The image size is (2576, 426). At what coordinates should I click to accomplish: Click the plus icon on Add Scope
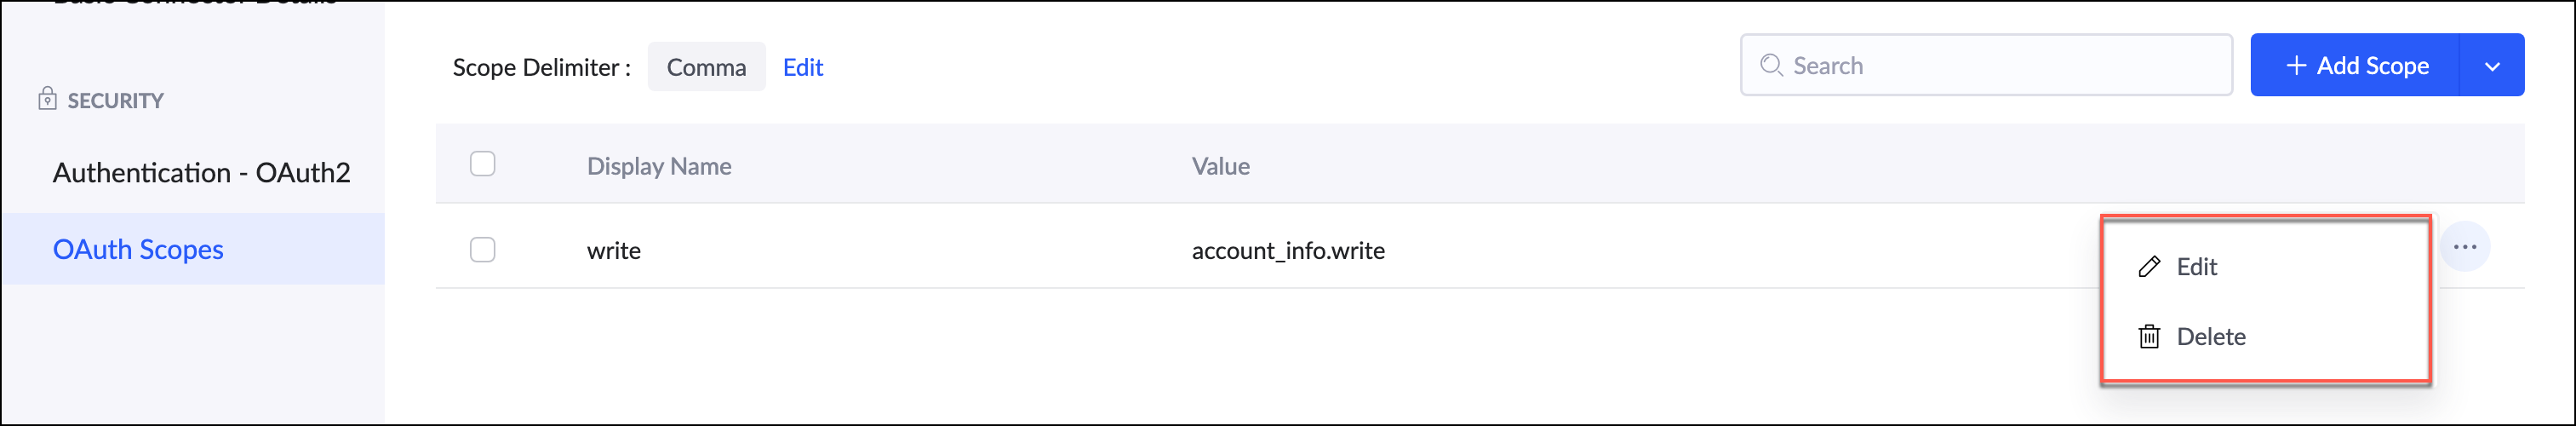pyautogui.click(x=2296, y=66)
